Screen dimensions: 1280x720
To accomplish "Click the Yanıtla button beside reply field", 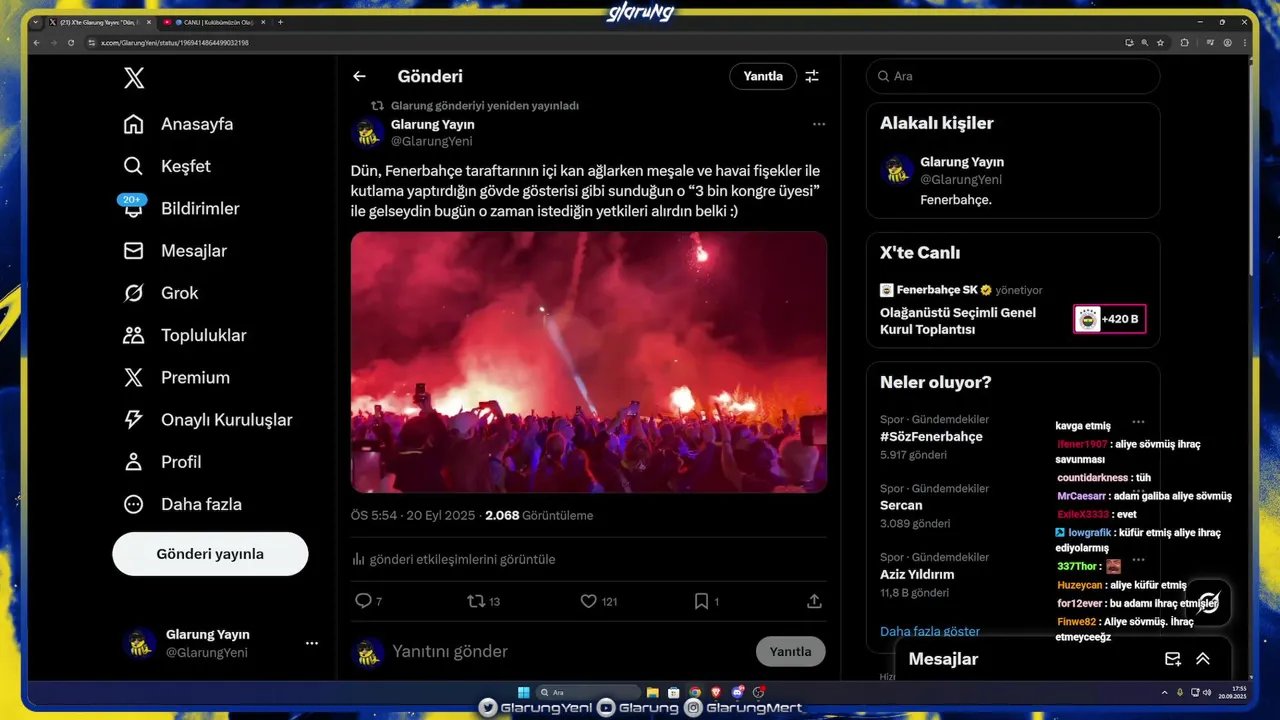I will click(x=791, y=651).
